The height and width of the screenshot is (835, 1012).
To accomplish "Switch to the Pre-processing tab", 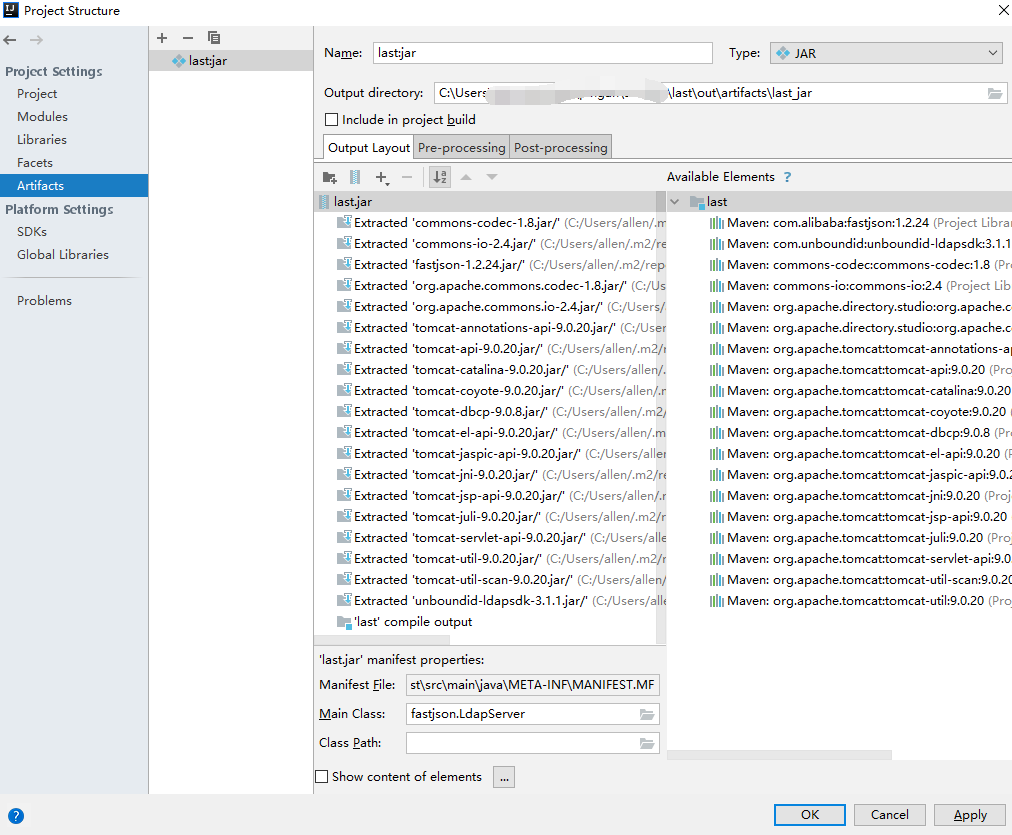I will click(x=461, y=146).
